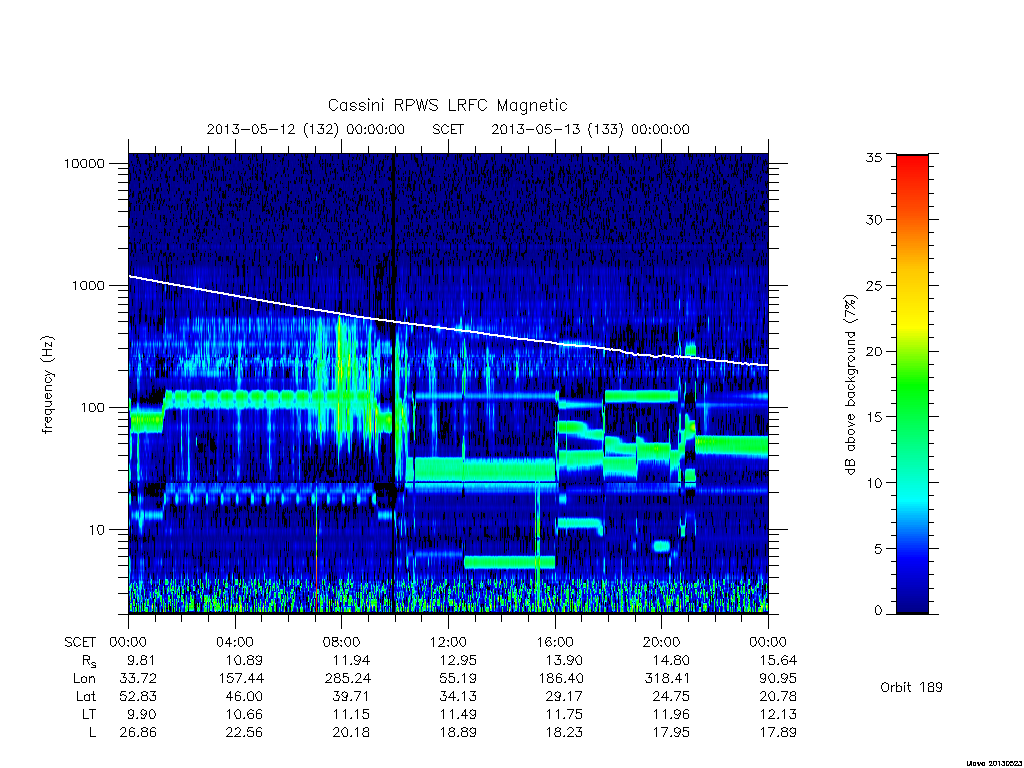Click the 10000 frequency tick label

[x=84, y=164]
